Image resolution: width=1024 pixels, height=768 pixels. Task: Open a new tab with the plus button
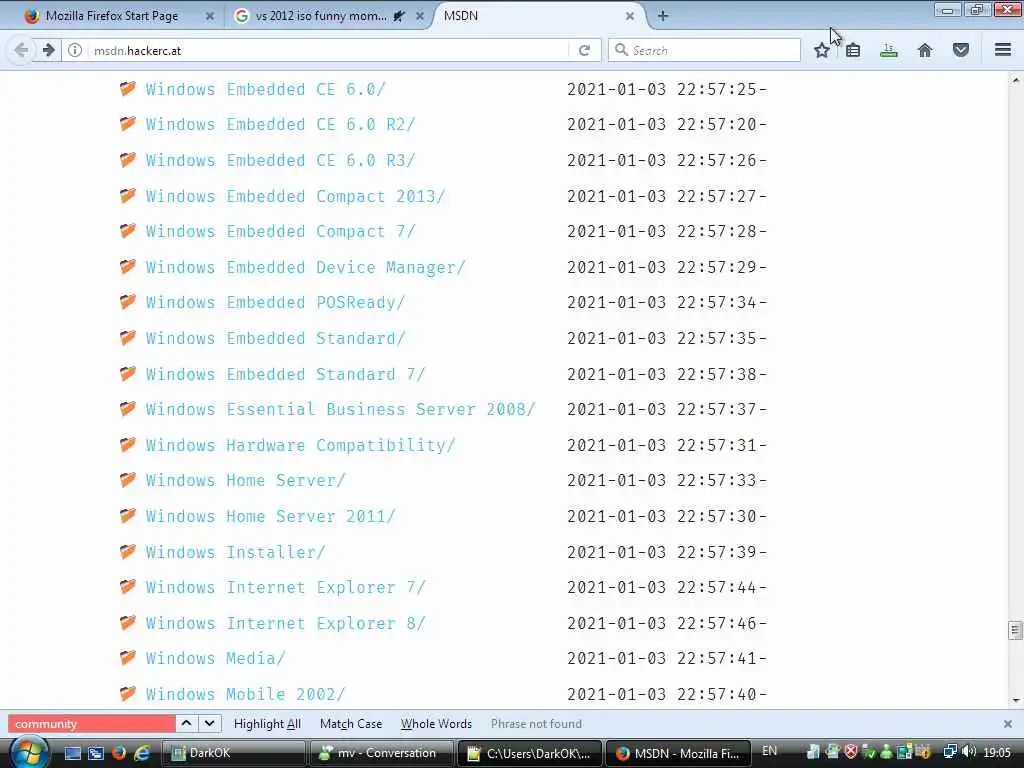pos(663,16)
